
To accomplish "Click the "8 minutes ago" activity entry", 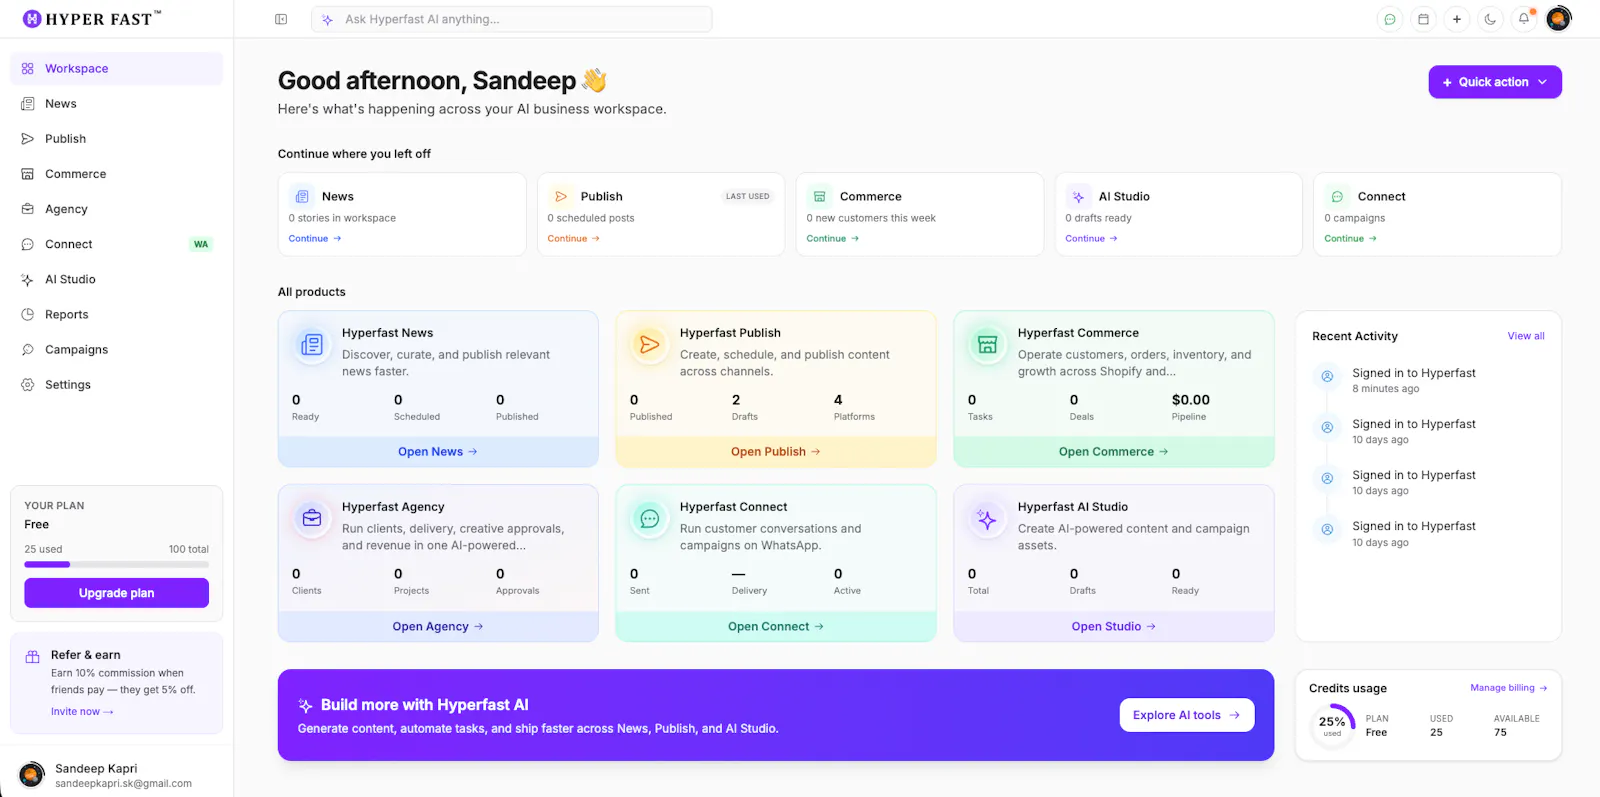I will 1386,389.
